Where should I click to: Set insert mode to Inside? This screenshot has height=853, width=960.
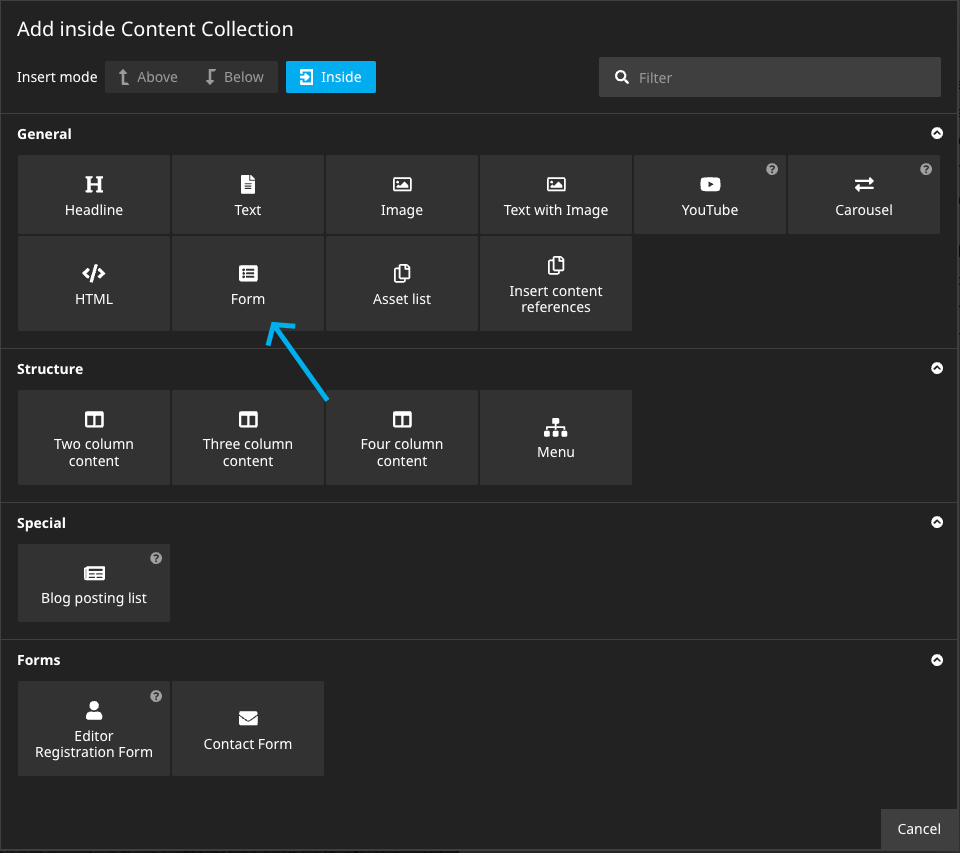coord(331,77)
